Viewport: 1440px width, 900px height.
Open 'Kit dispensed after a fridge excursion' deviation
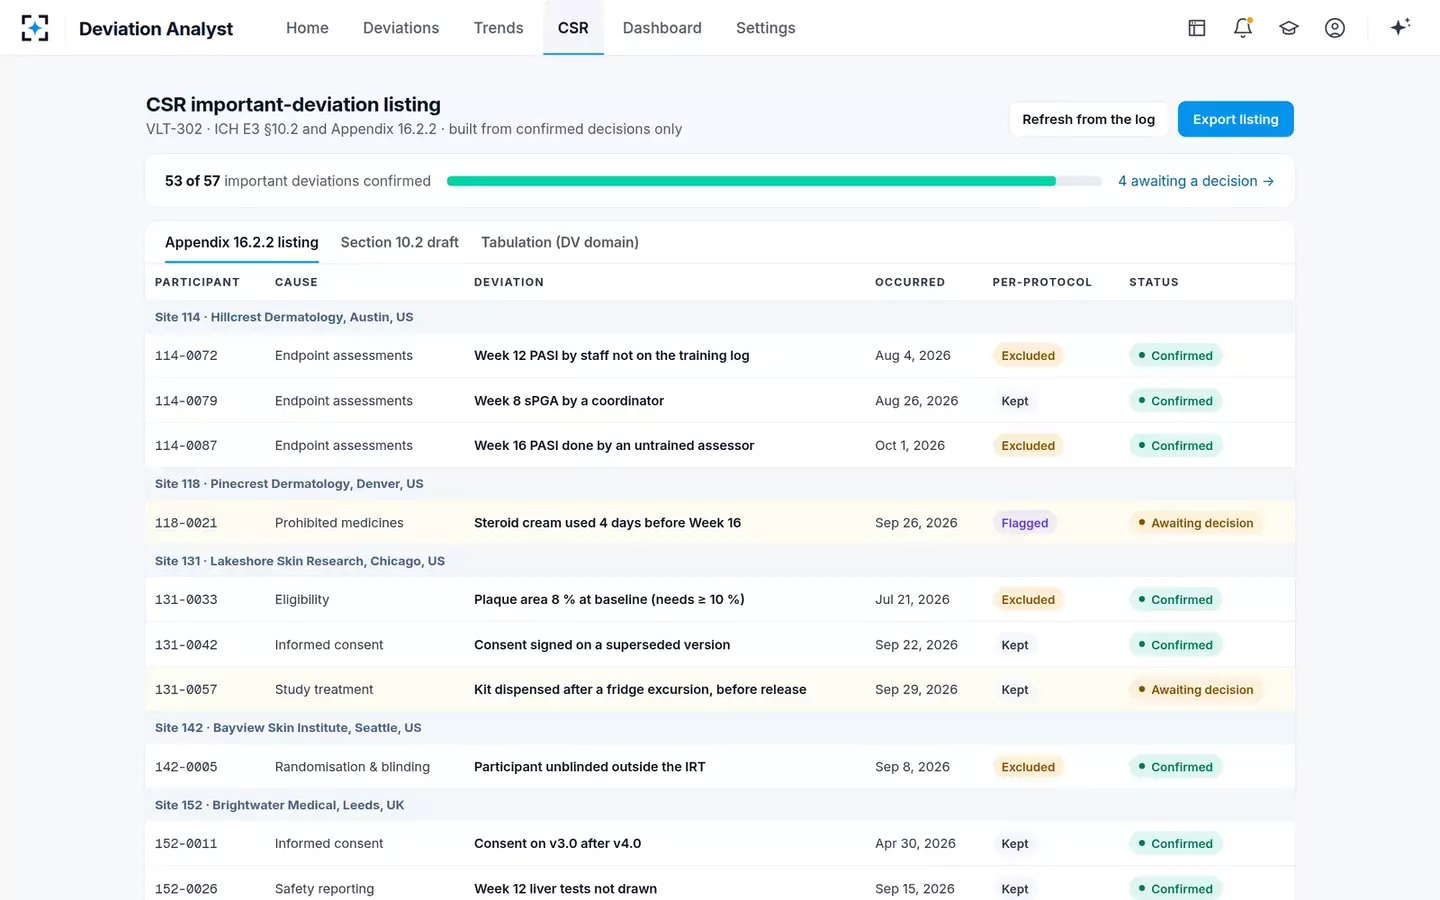coord(640,690)
